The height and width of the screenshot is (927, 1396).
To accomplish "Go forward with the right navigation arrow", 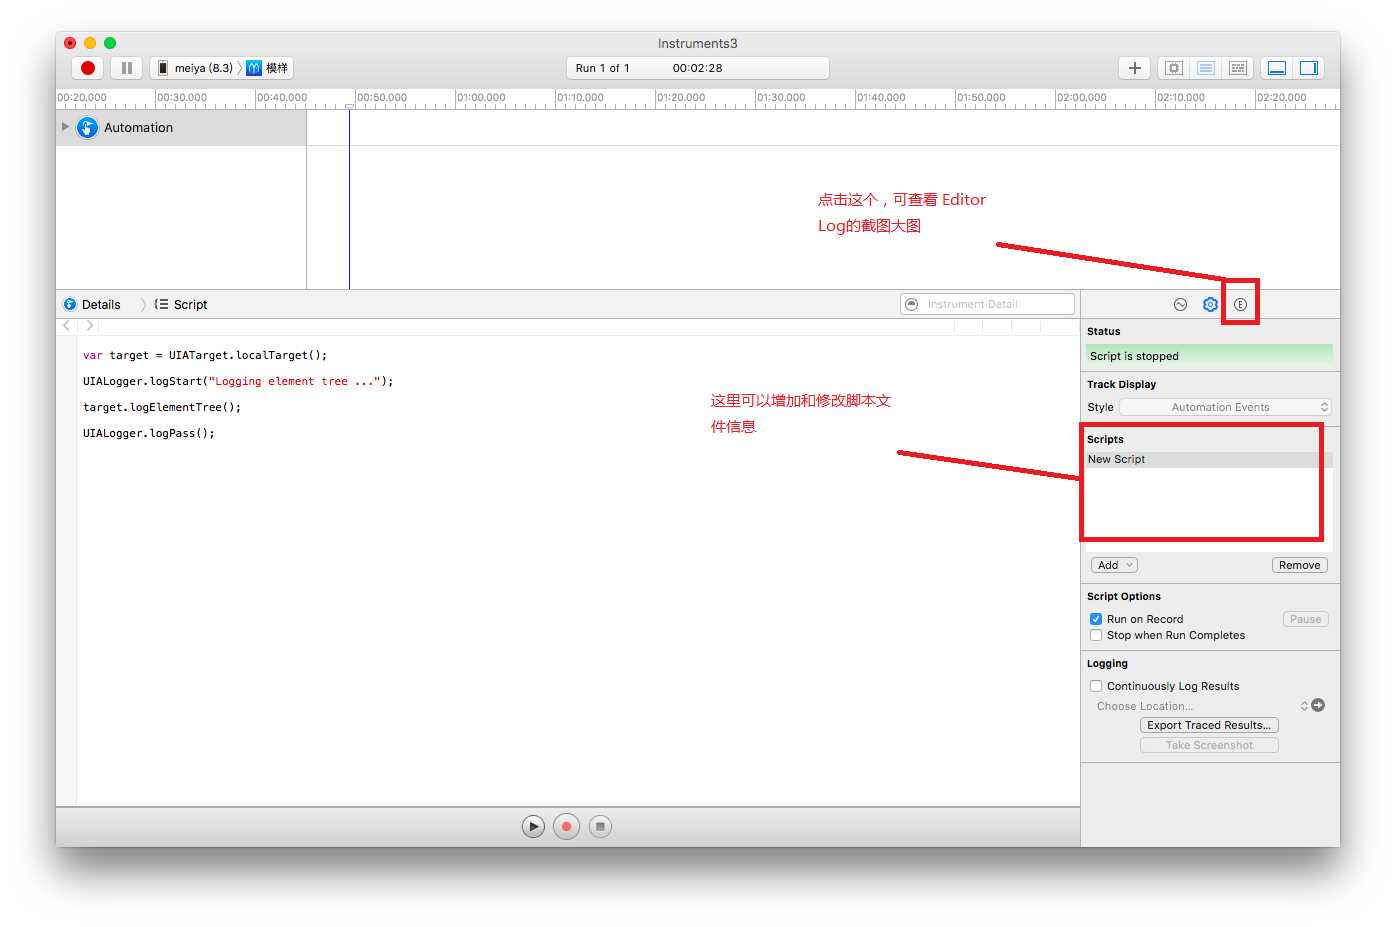I will coord(90,326).
